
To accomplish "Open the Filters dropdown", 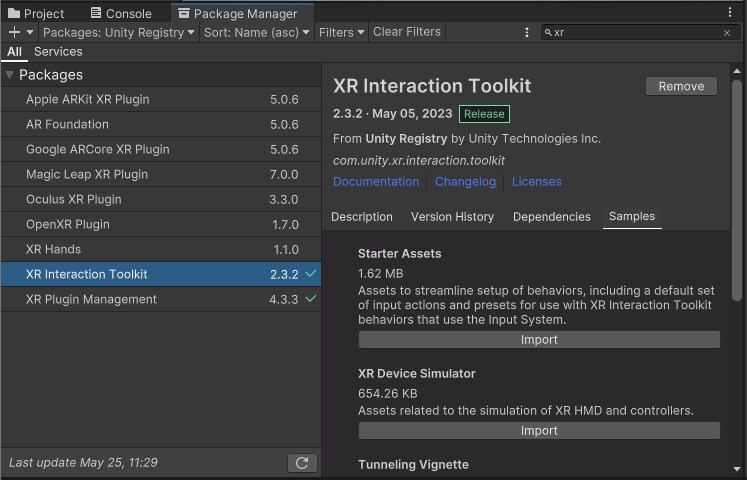I will (341, 32).
